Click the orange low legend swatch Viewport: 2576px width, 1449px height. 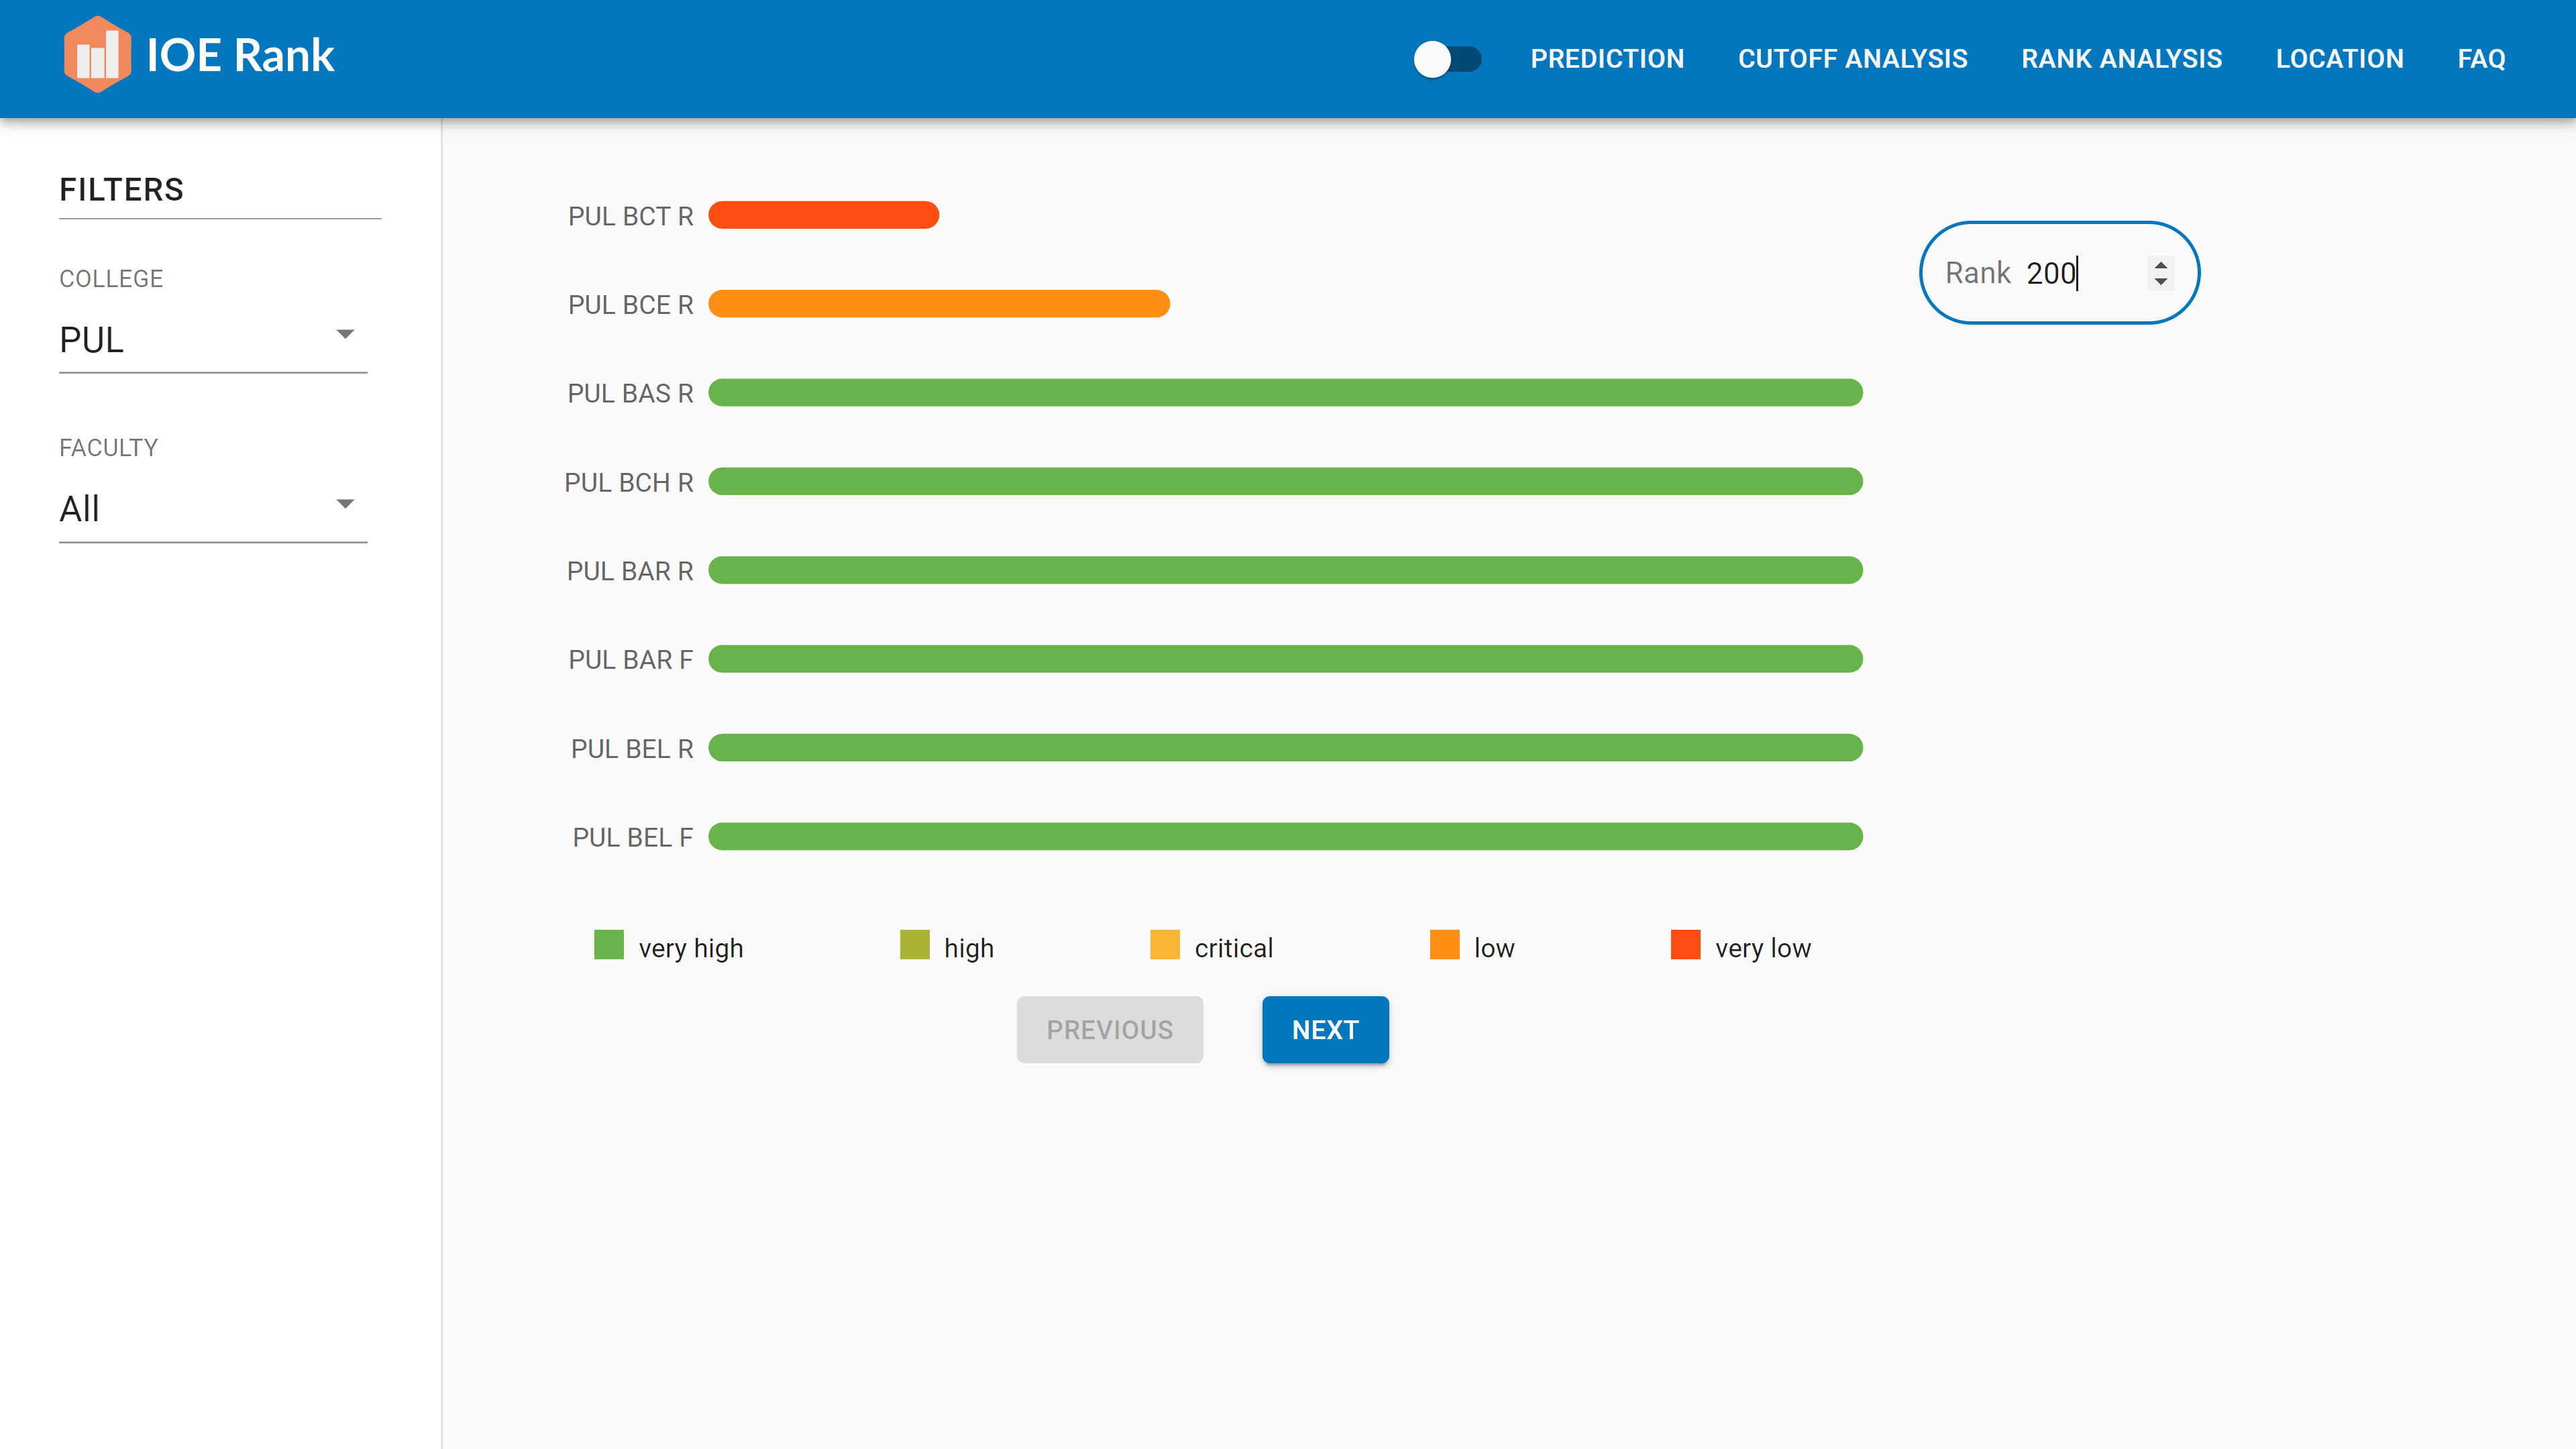pos(1444,945)
